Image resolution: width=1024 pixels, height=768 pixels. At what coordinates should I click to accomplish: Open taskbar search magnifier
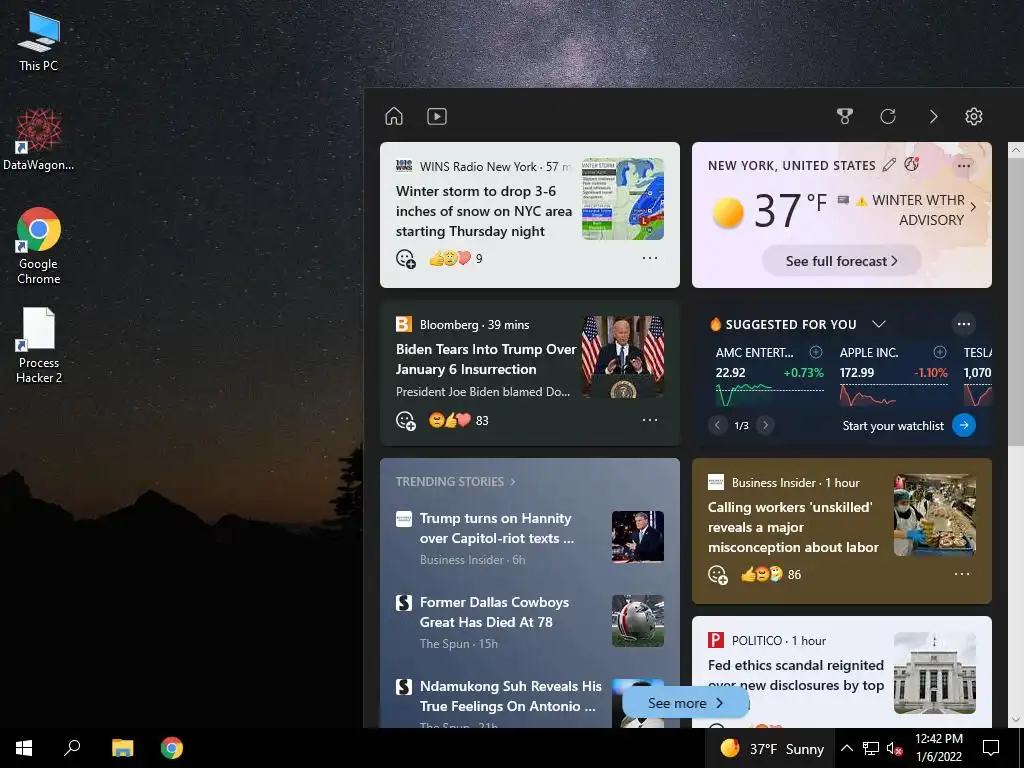pyautogui.click(x=72, y=748)
